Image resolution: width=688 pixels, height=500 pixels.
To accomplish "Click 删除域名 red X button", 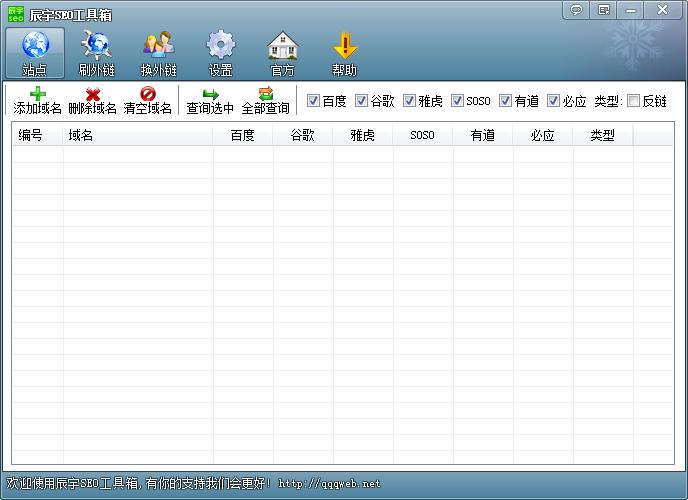I will (93, 101).
